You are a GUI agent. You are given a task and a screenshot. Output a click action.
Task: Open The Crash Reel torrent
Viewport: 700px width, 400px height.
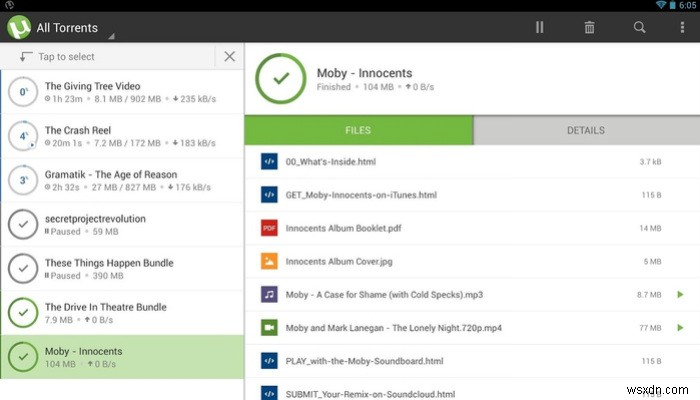122,136
